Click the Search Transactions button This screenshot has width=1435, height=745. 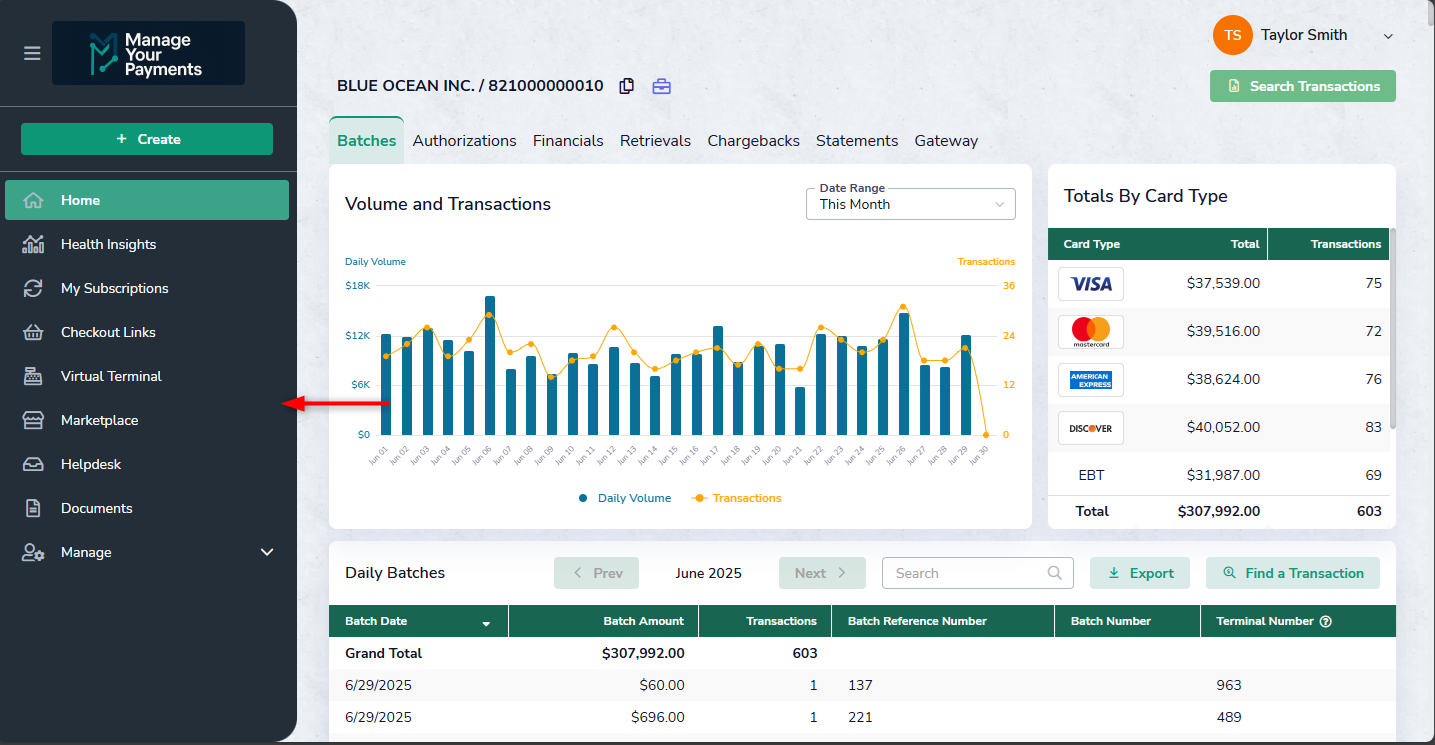tap(1302, 86)
